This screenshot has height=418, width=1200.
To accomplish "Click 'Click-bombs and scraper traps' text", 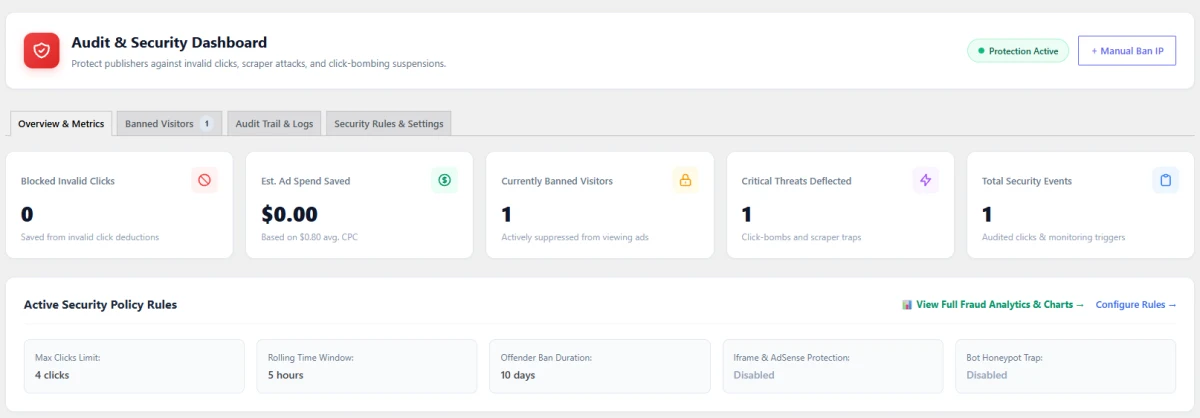I will click(802, 237).
